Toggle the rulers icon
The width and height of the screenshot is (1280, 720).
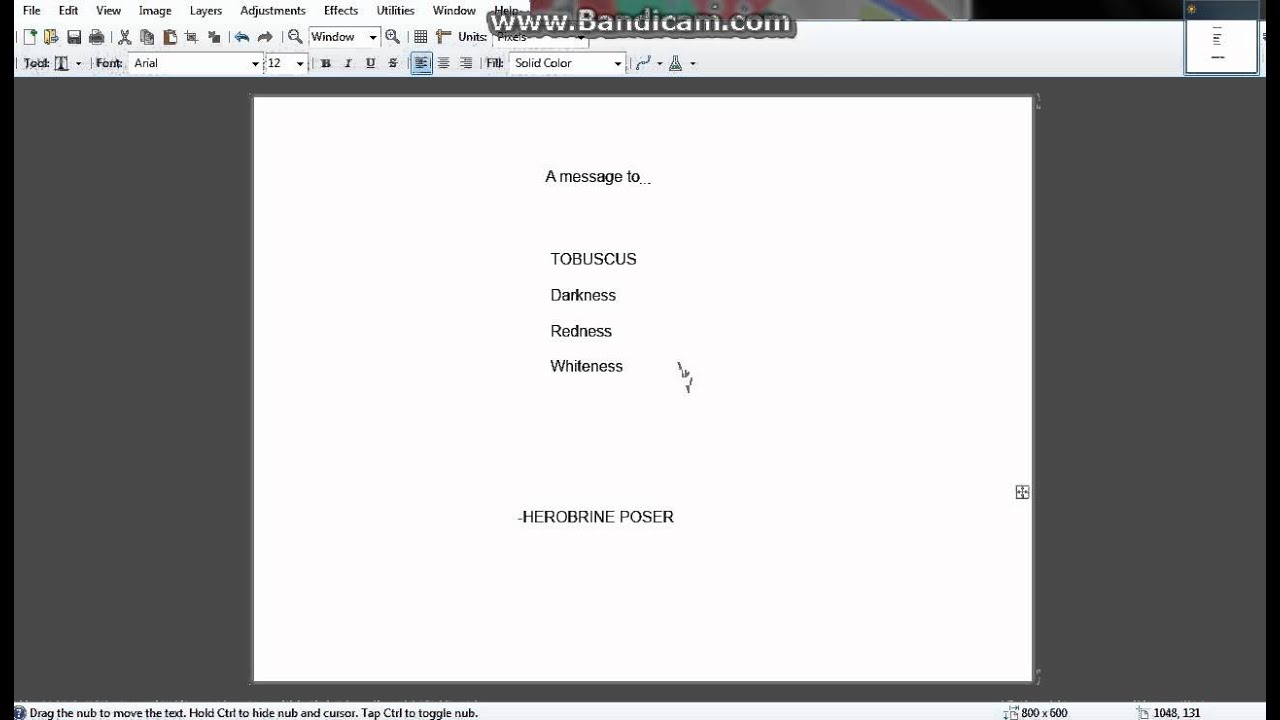(443, 37)
